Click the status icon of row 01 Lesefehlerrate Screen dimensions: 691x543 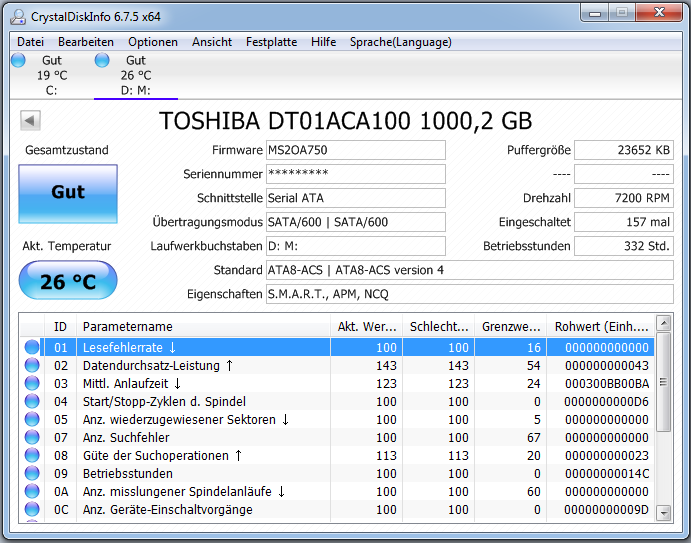tap(32, 347)
